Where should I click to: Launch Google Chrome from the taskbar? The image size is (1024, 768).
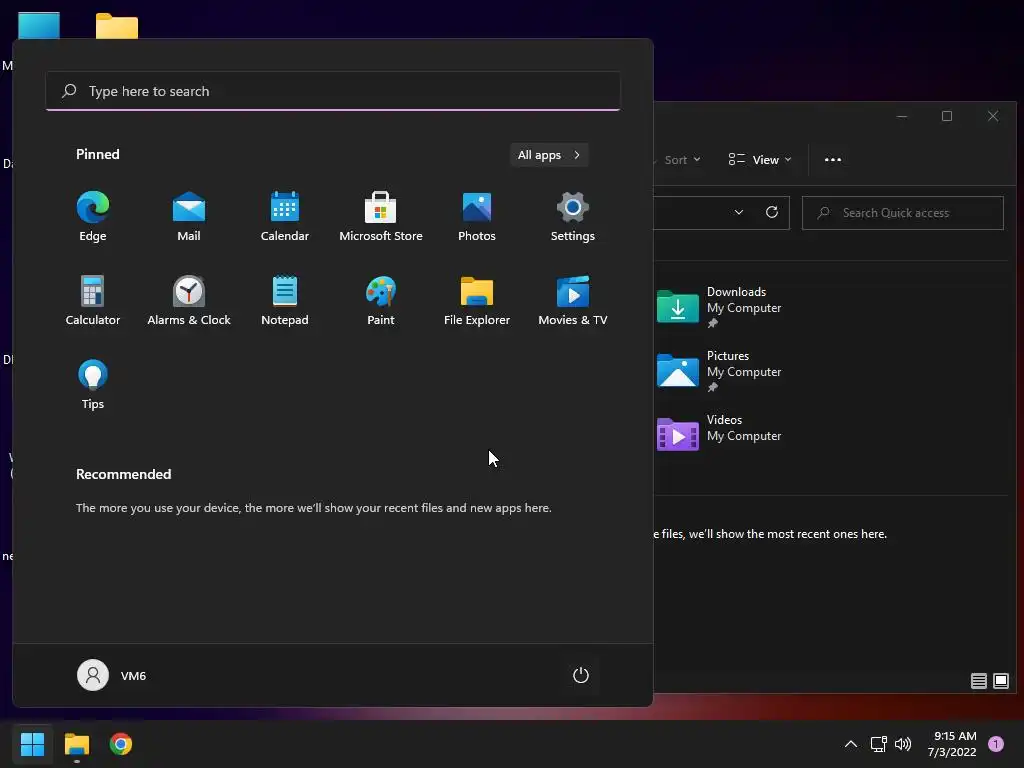(x=121, y=744)
